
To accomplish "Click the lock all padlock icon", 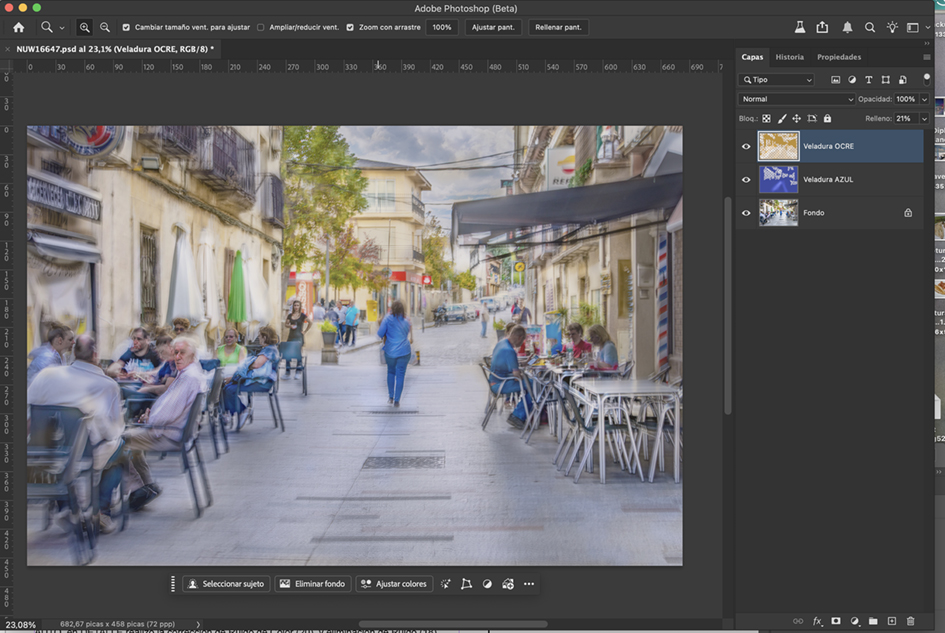I will 827,118.
